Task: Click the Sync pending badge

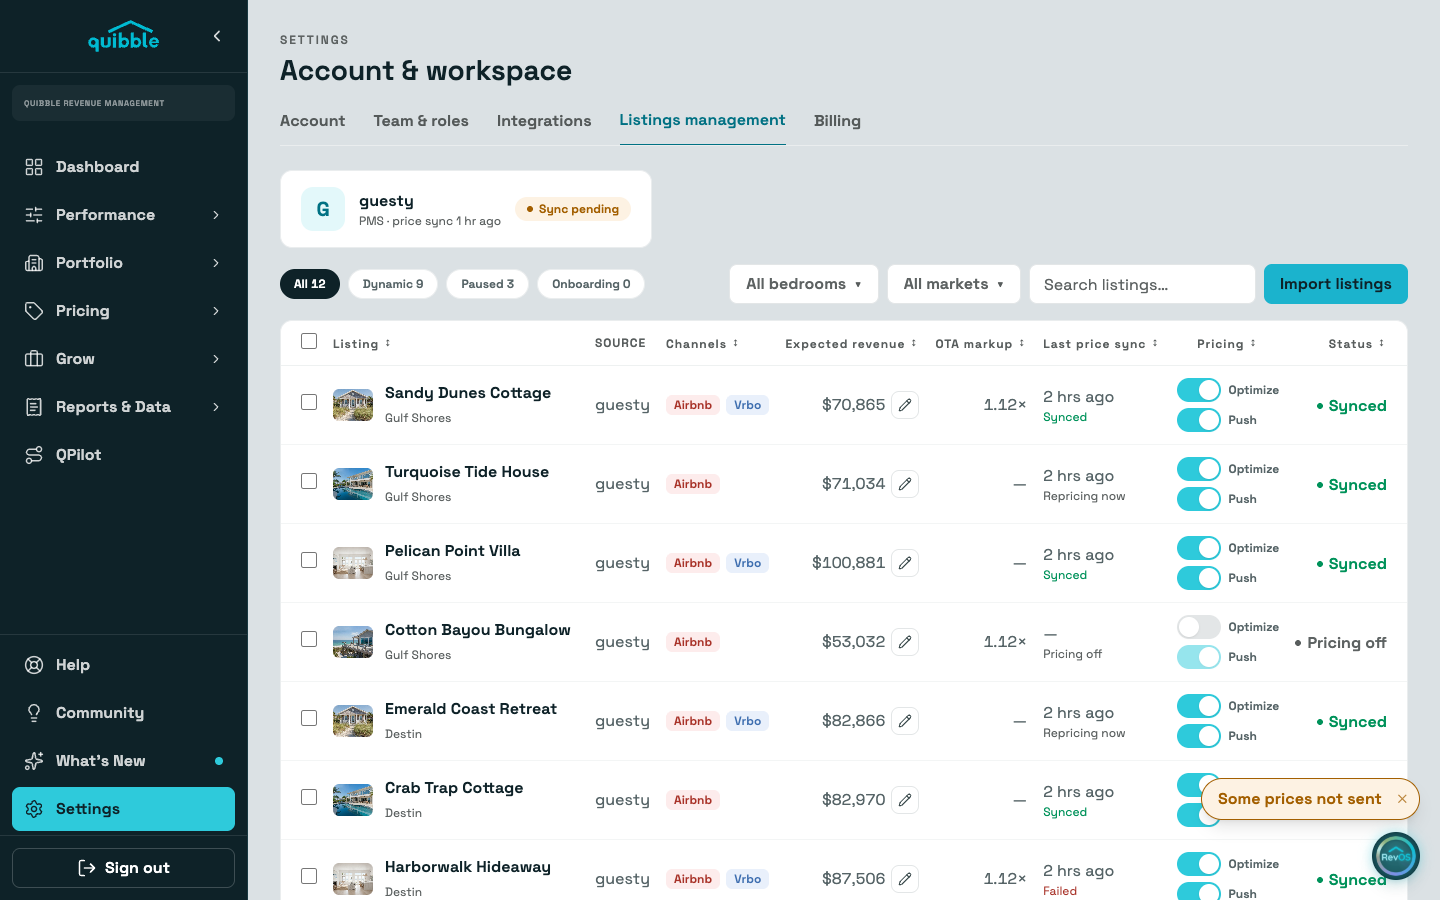Action: (x=573, y=209)
